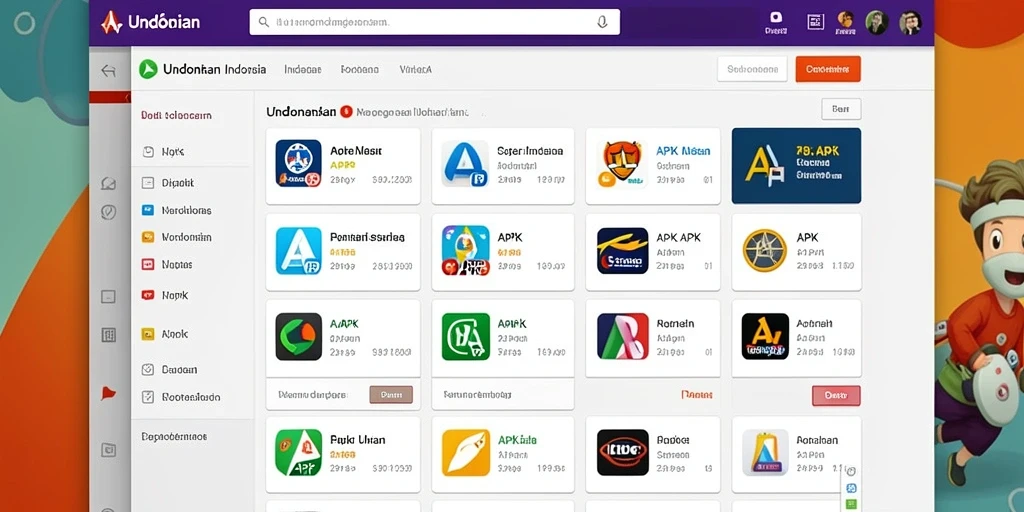Open Aotnaih with the black and orange A icon

click(796, 338)
